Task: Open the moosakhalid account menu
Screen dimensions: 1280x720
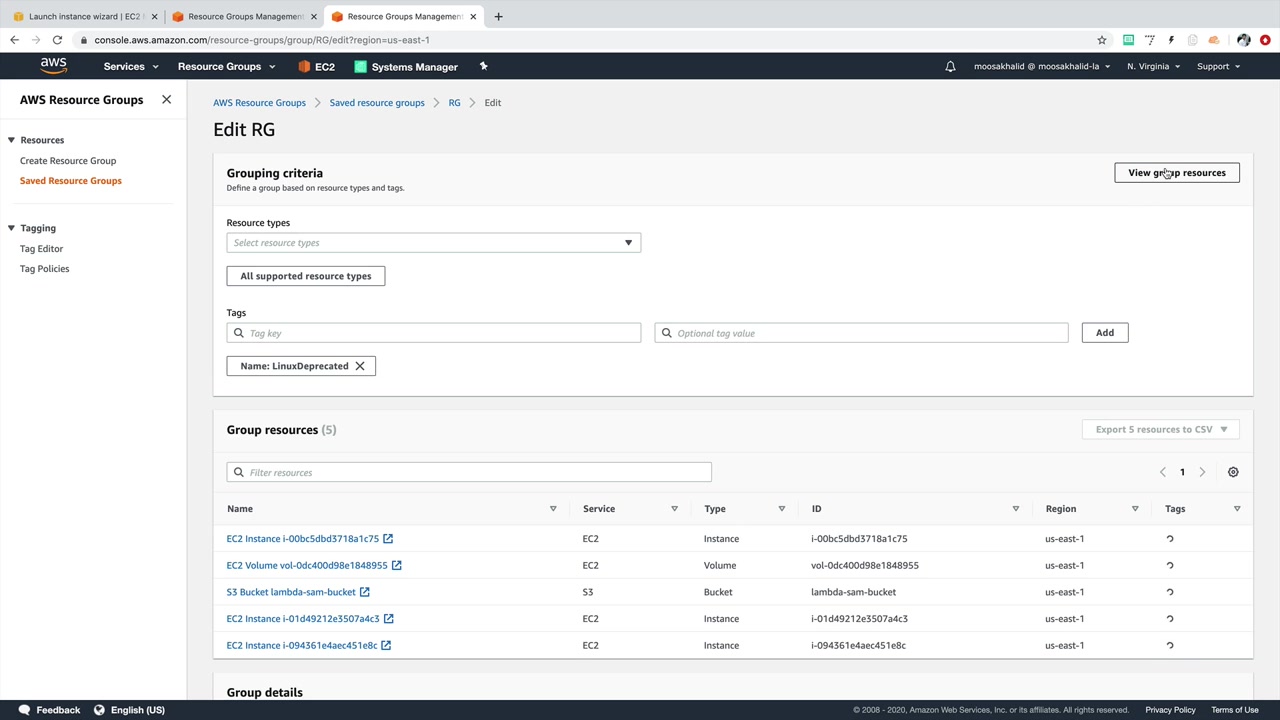Action: coord(1042,67)
